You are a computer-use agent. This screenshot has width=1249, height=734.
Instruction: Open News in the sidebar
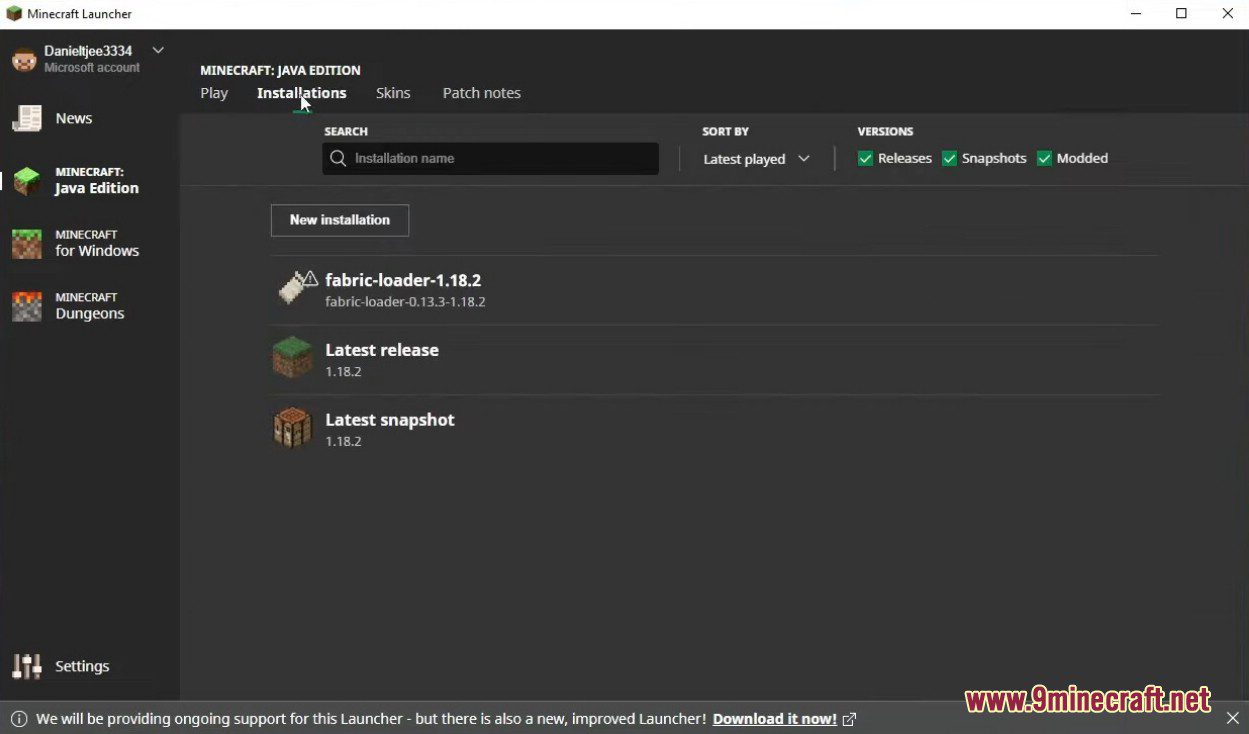[x=74, y=118]
